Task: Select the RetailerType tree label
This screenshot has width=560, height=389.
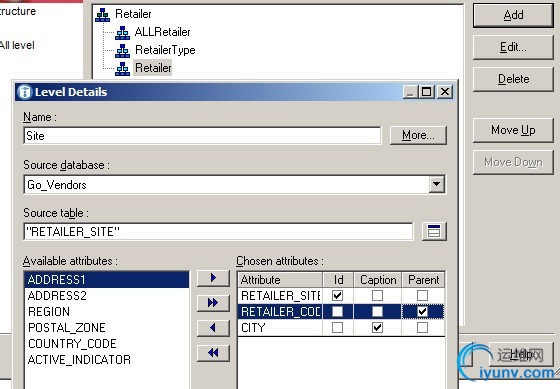Action: click(x=165, y=50)
